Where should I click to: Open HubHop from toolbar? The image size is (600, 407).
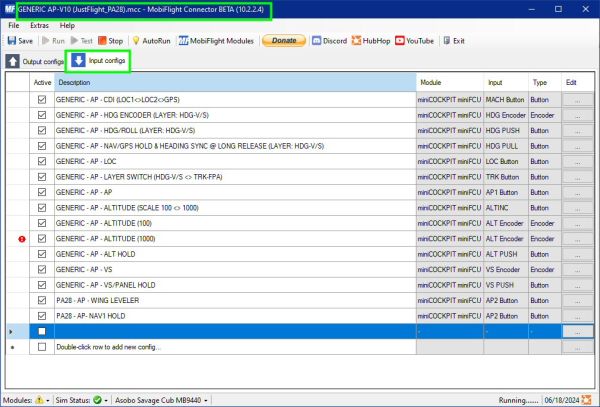[x=371, y=41]
